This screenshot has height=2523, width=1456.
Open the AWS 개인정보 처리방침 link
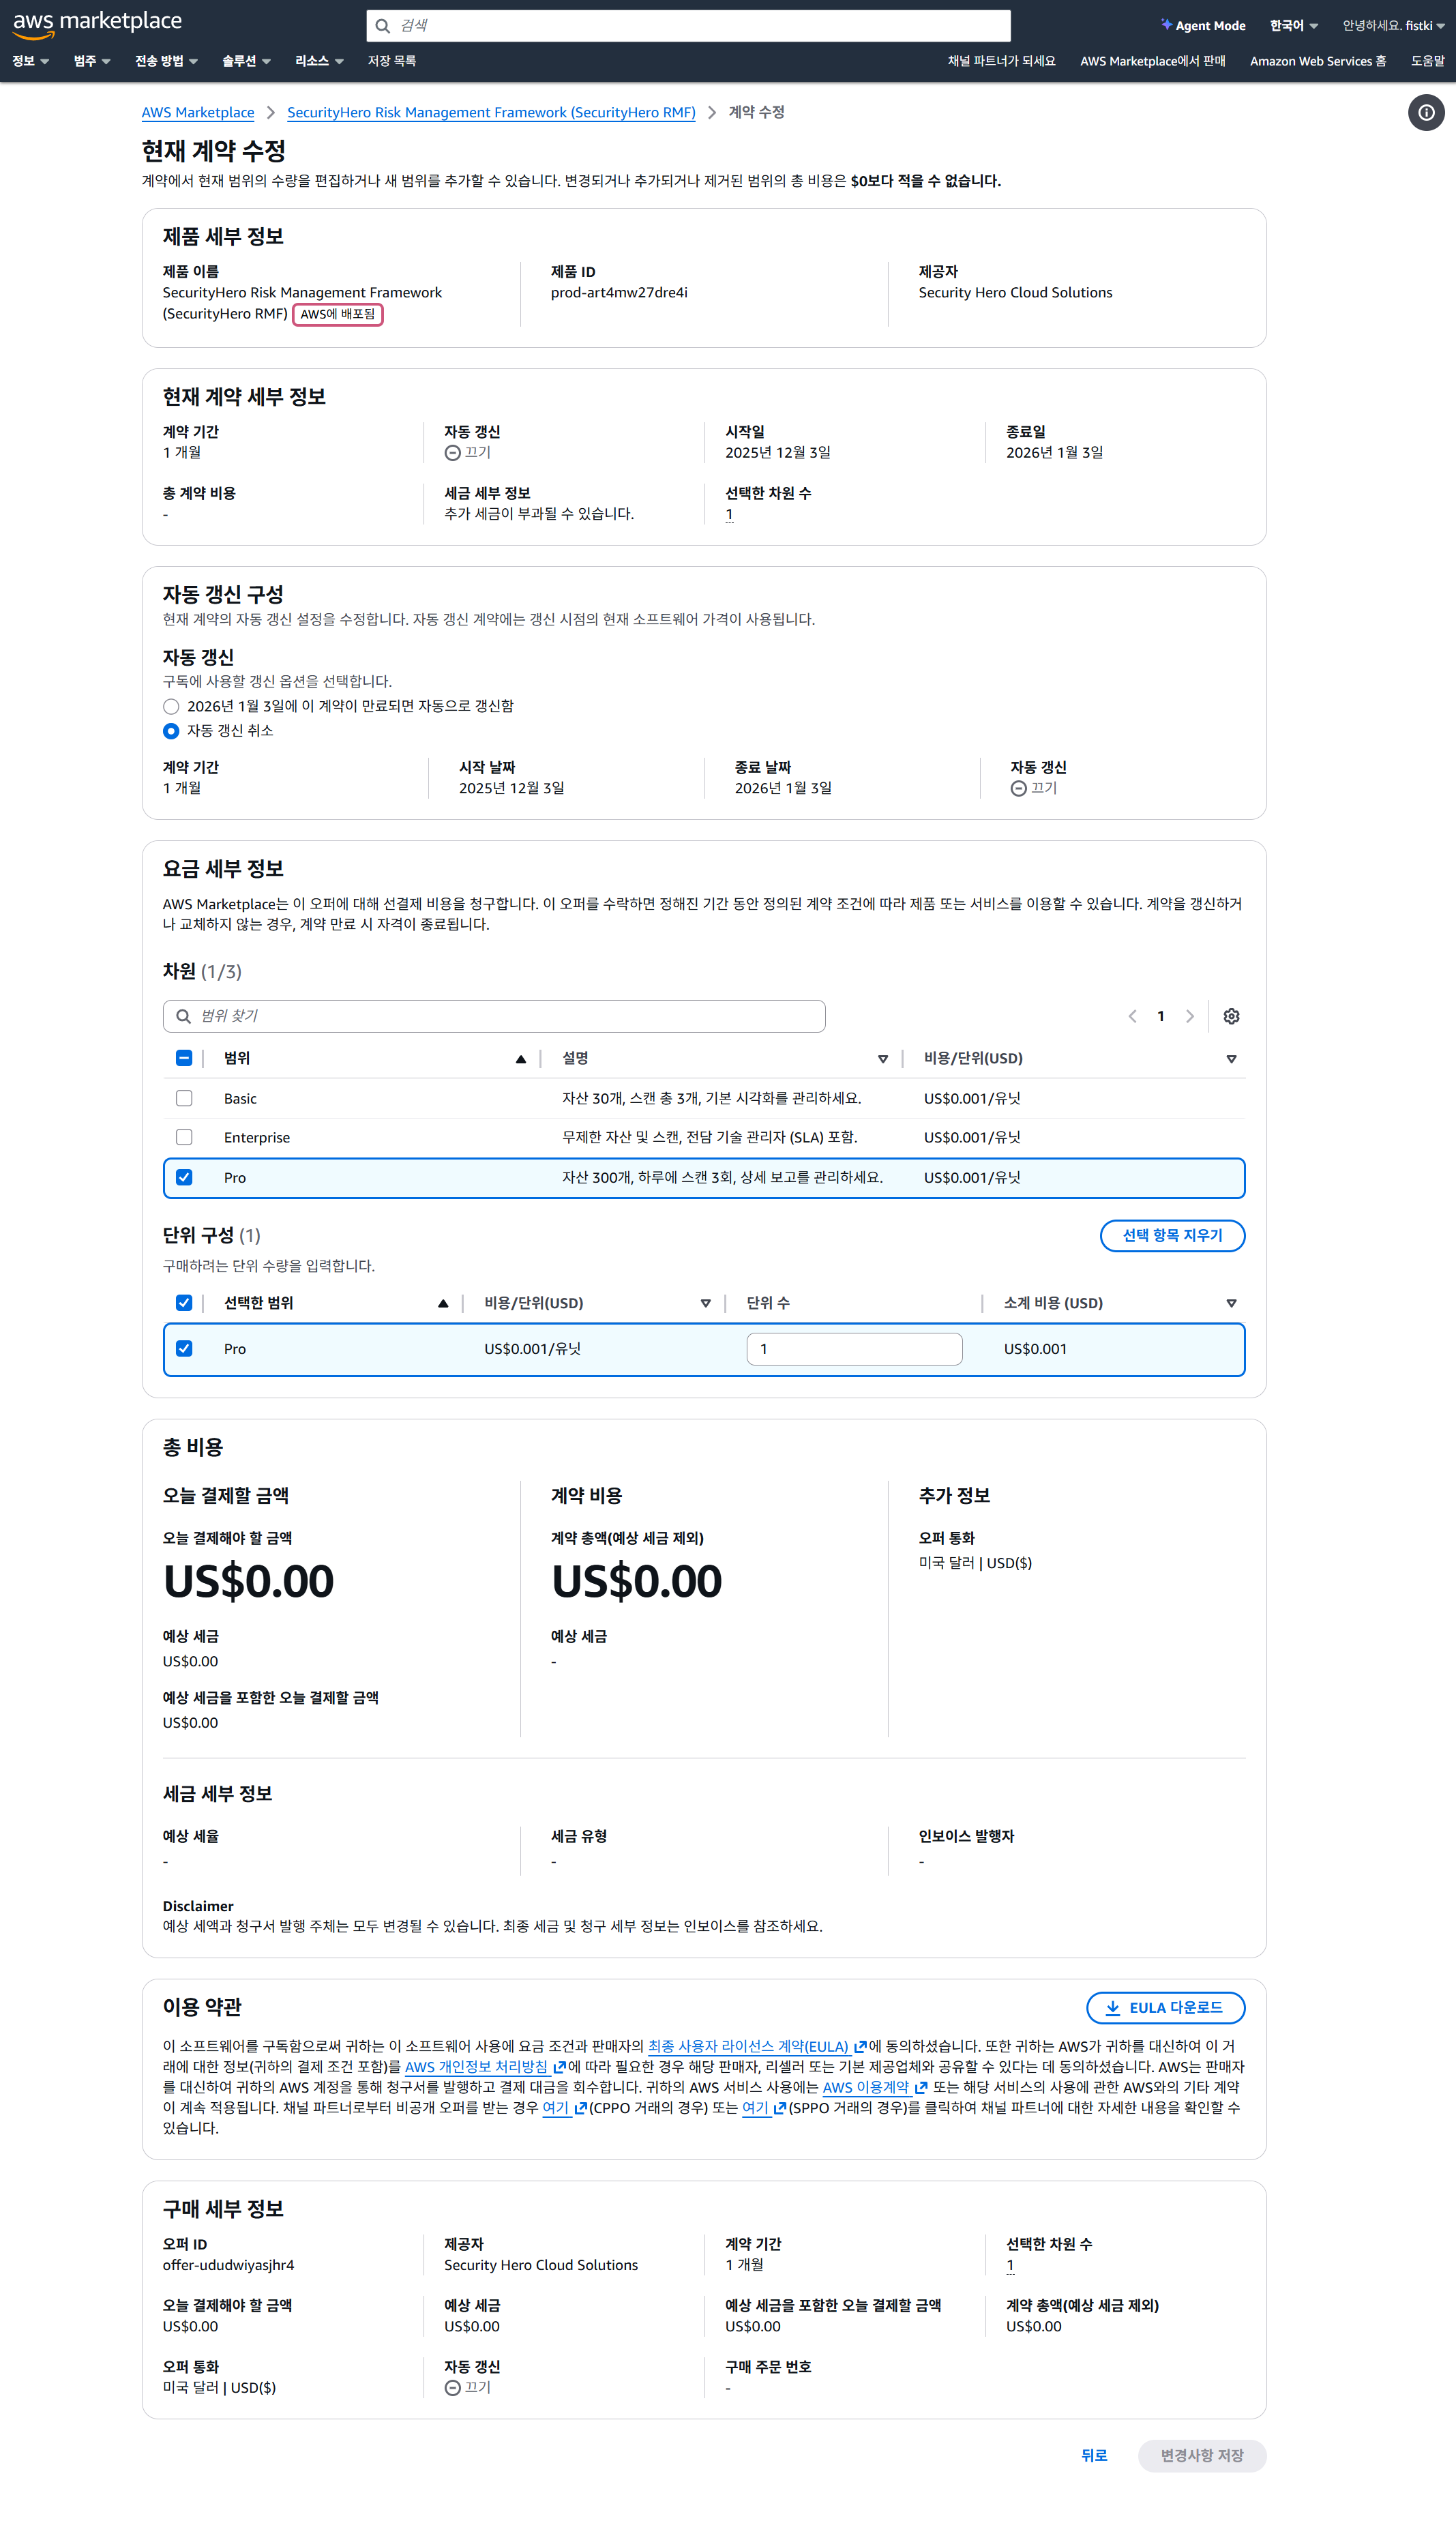point(485,2067)
